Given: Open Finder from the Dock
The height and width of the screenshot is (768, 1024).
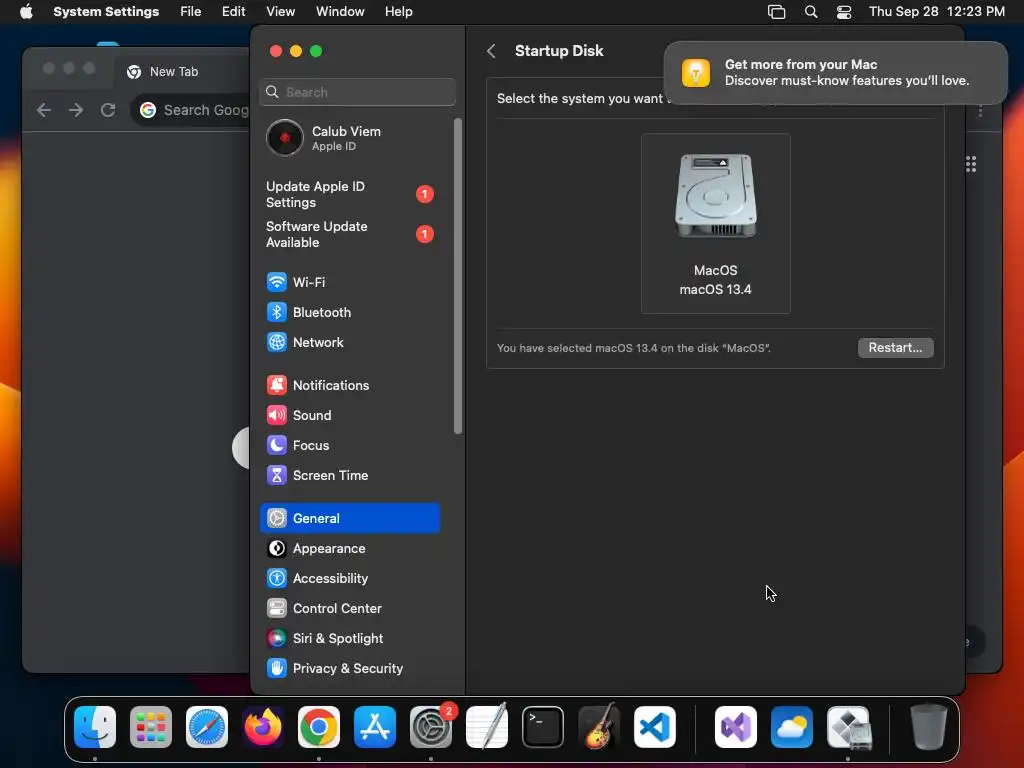Looking at the screenshot, I should coord(95,727).
